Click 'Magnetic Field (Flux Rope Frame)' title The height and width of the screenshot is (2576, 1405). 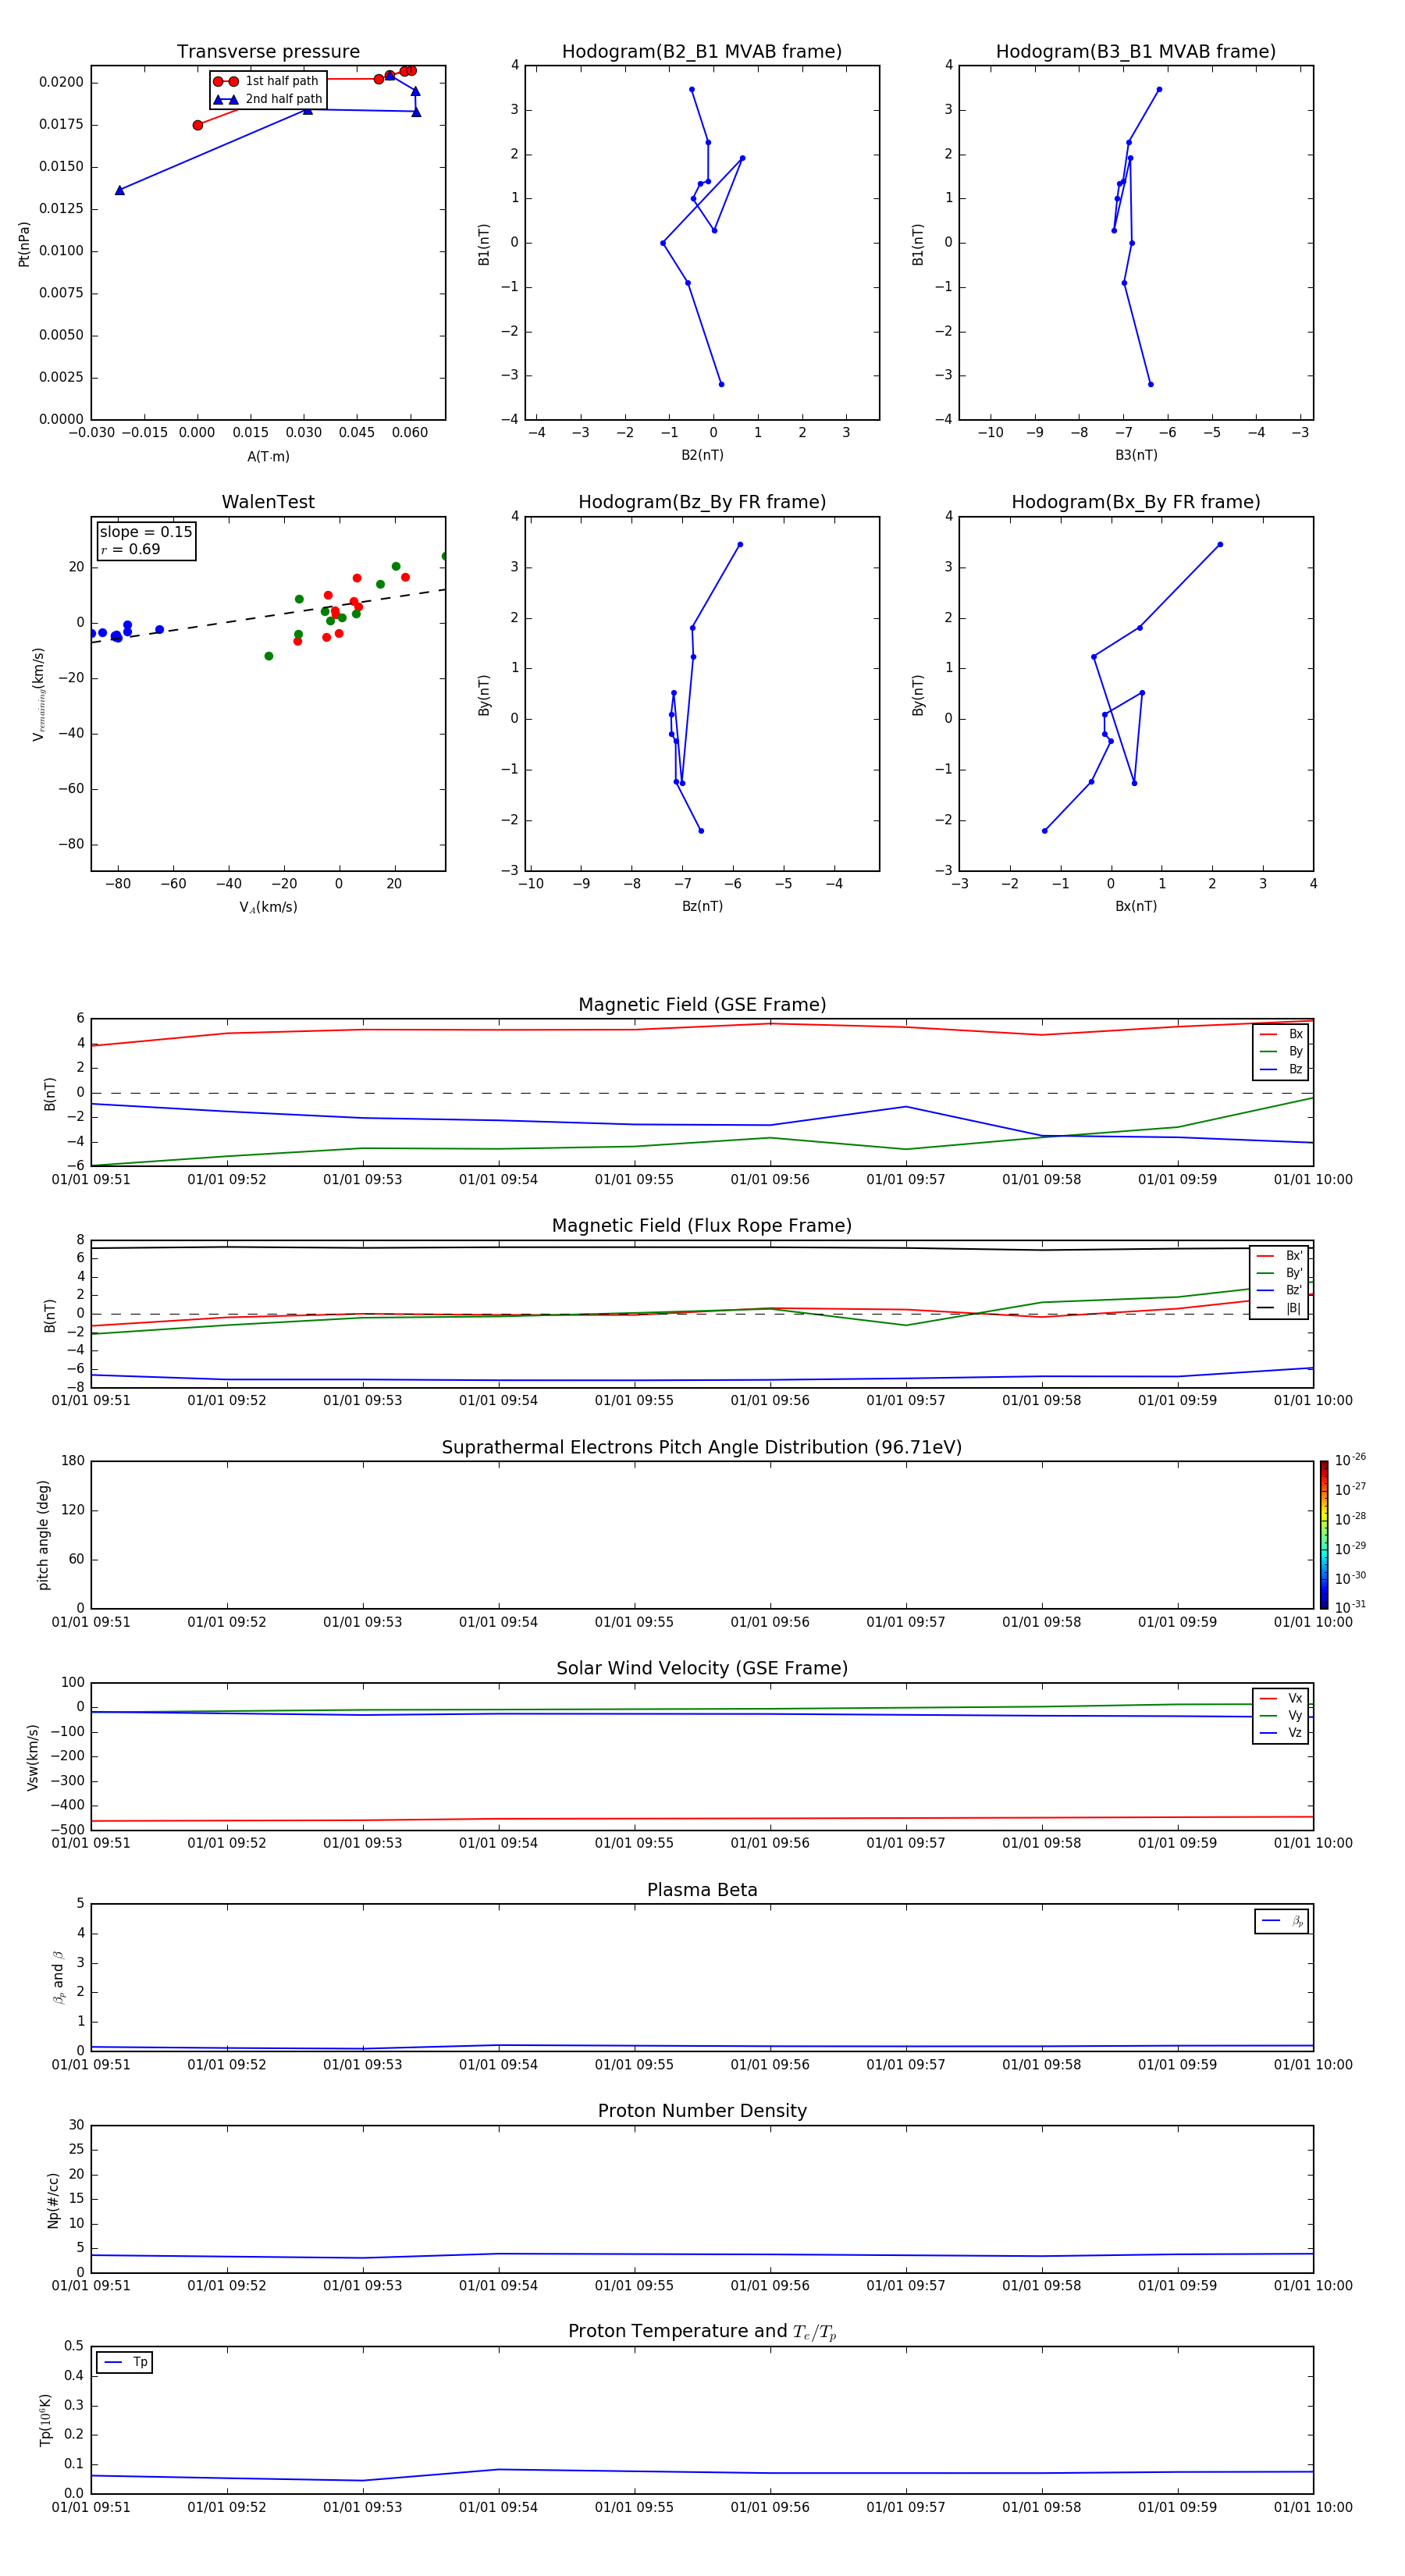click(702, 1226)
